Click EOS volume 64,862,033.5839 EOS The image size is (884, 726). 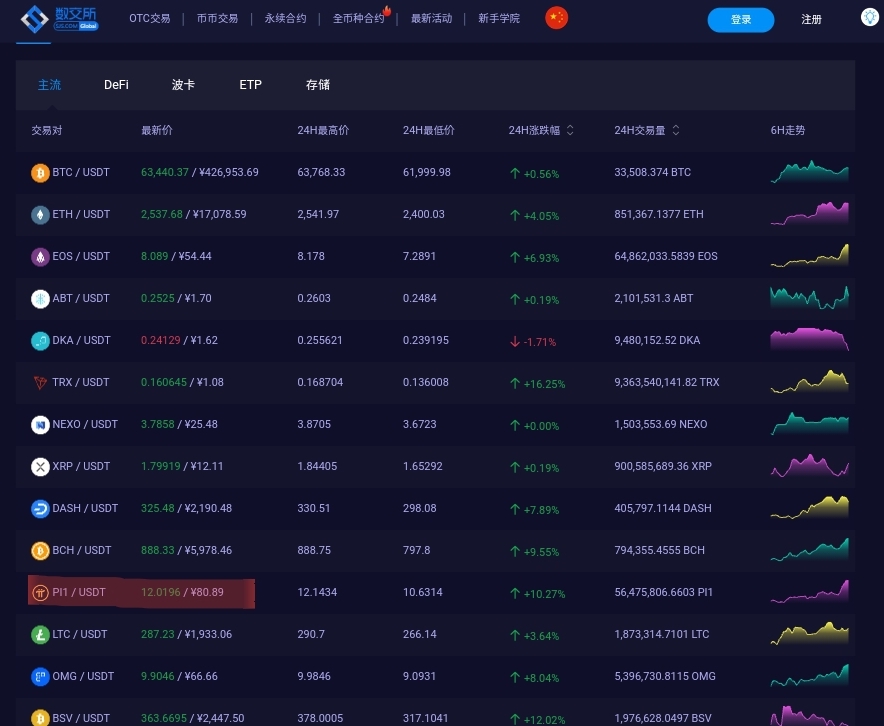point(665,256)
